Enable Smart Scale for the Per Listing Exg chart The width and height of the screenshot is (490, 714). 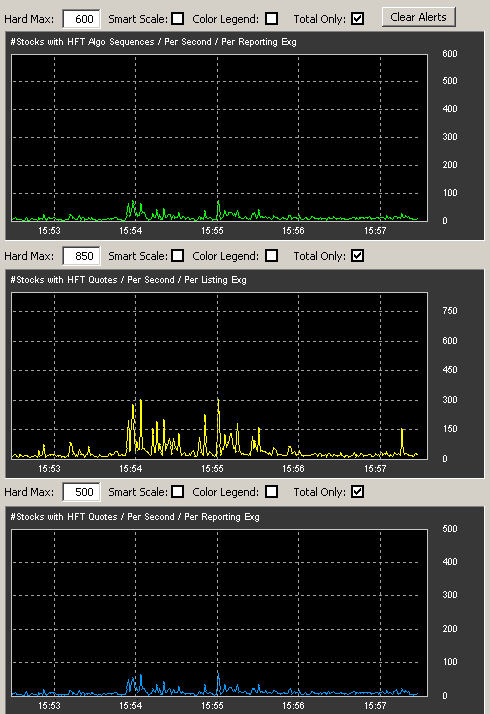pos(178,255)
